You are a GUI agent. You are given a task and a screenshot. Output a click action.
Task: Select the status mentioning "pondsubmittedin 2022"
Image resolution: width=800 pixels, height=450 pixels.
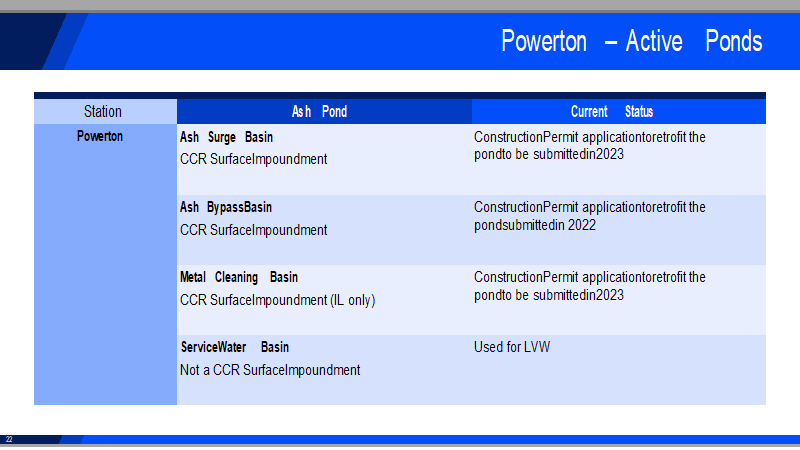[589, 216]
